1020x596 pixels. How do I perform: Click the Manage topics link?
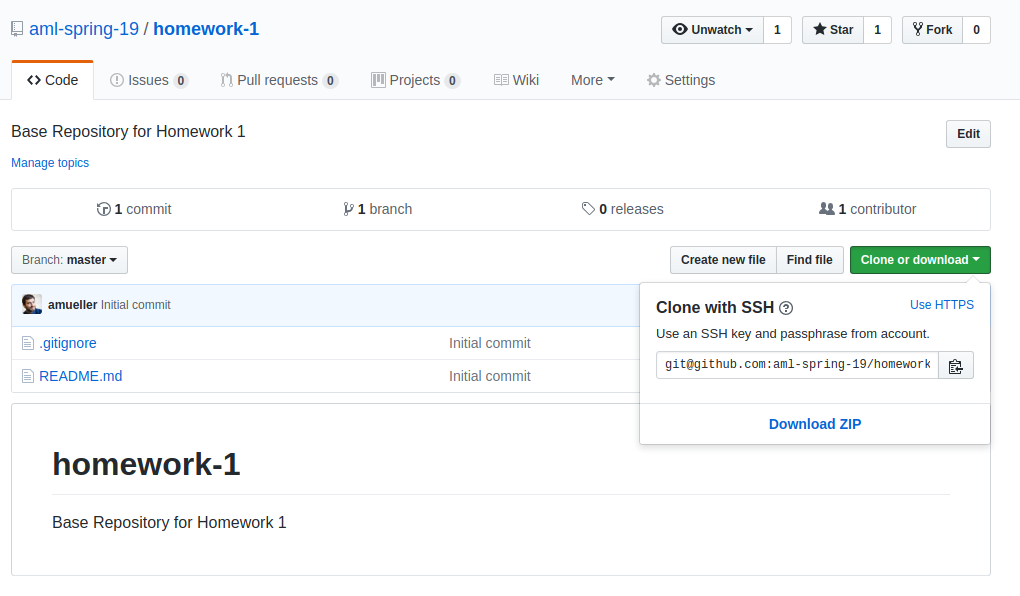50,163
